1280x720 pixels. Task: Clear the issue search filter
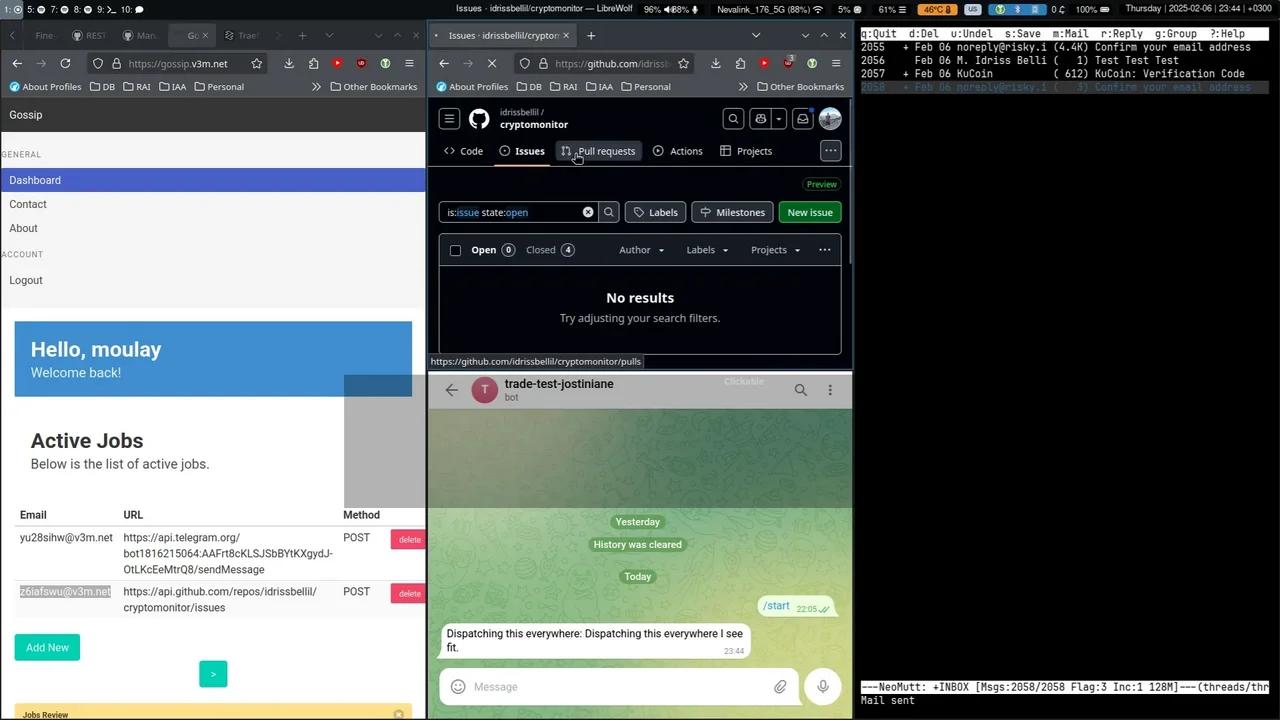[588, 212]
